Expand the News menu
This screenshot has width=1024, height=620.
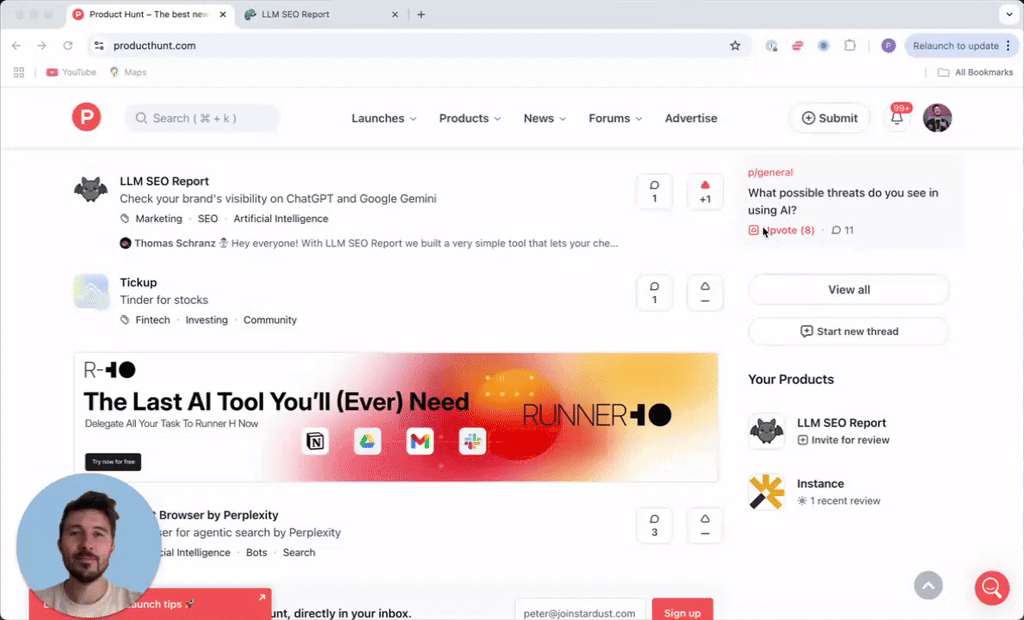[545, 118]
